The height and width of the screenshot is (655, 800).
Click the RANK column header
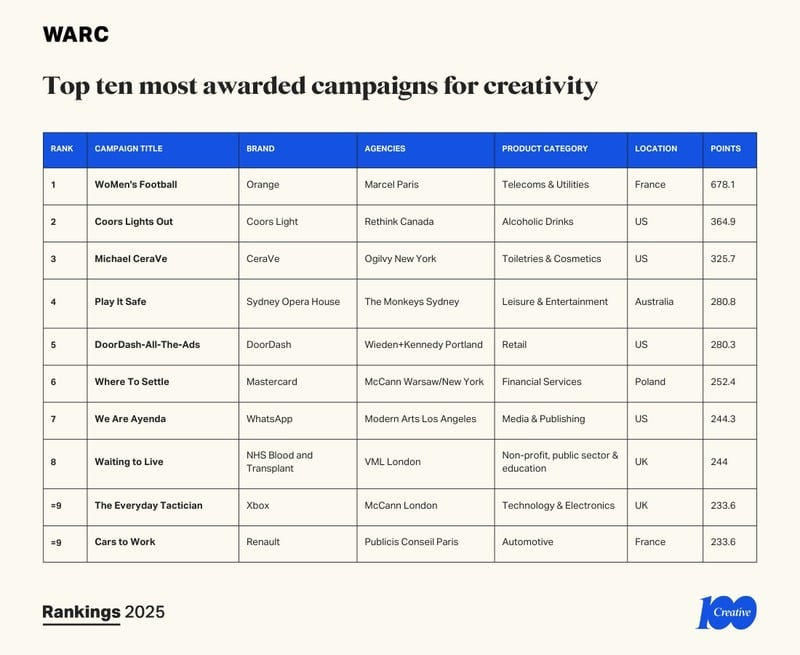click(x=62, y=149)
